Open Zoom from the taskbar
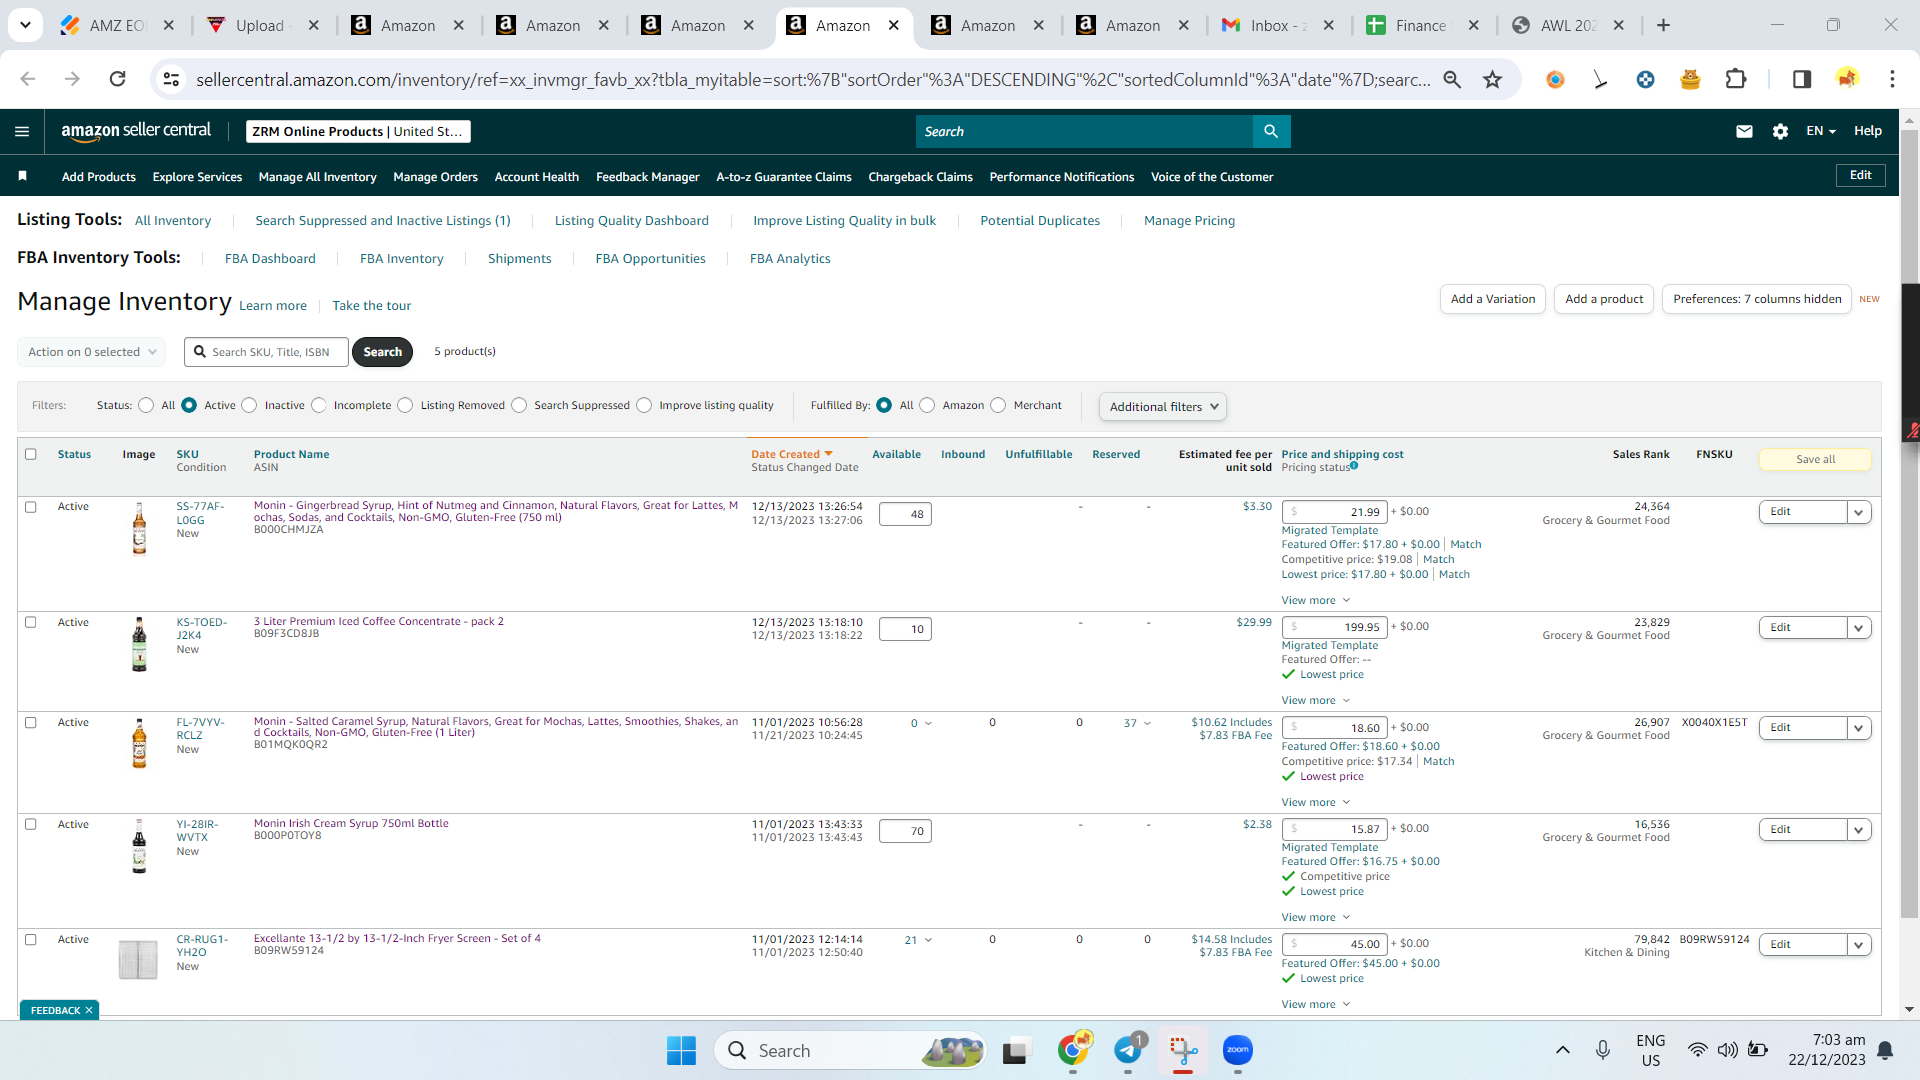 pos(1238,1050)
